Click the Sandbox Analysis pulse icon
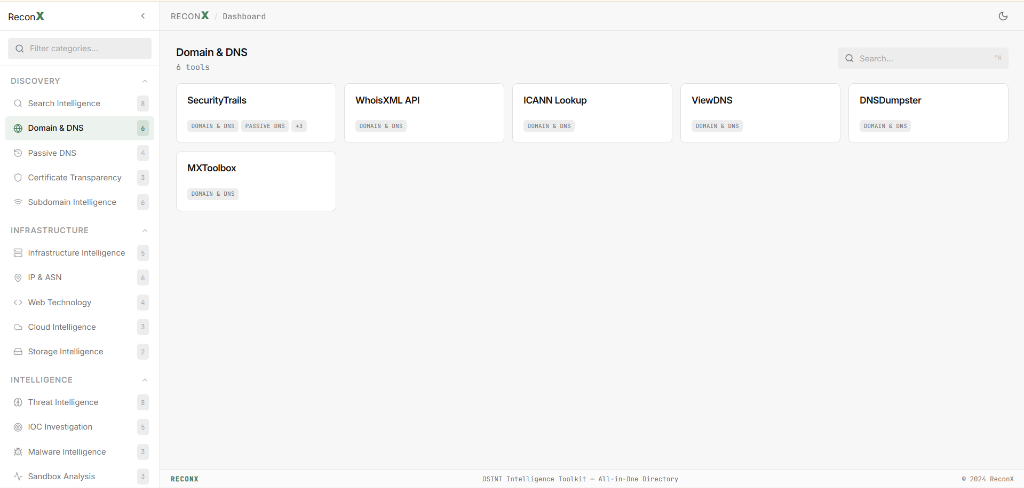The width and height of the screenshot is (1024, 488). tap(18, 476)
